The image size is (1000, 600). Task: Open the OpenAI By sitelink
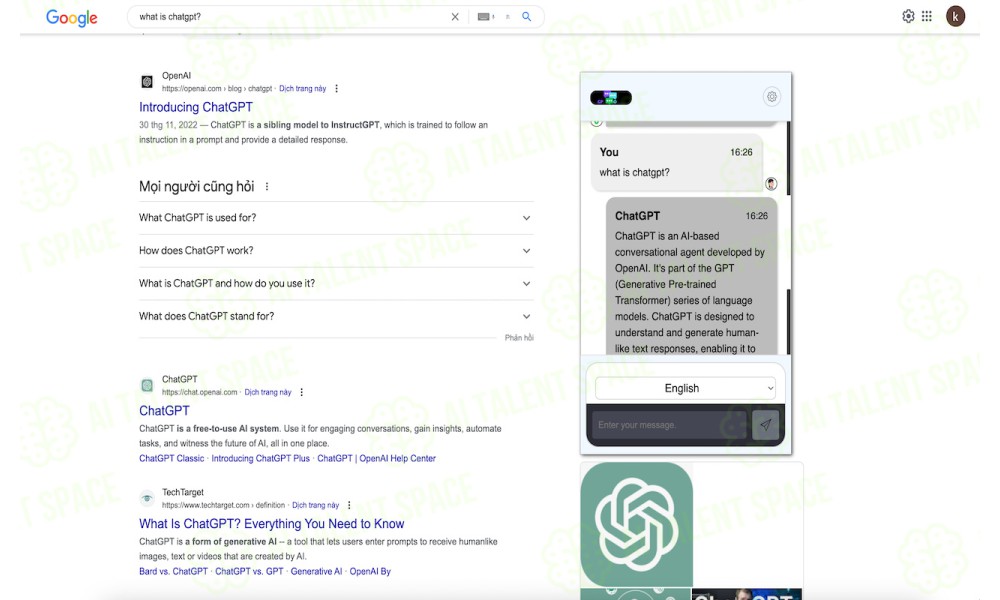tap(370, 571)
